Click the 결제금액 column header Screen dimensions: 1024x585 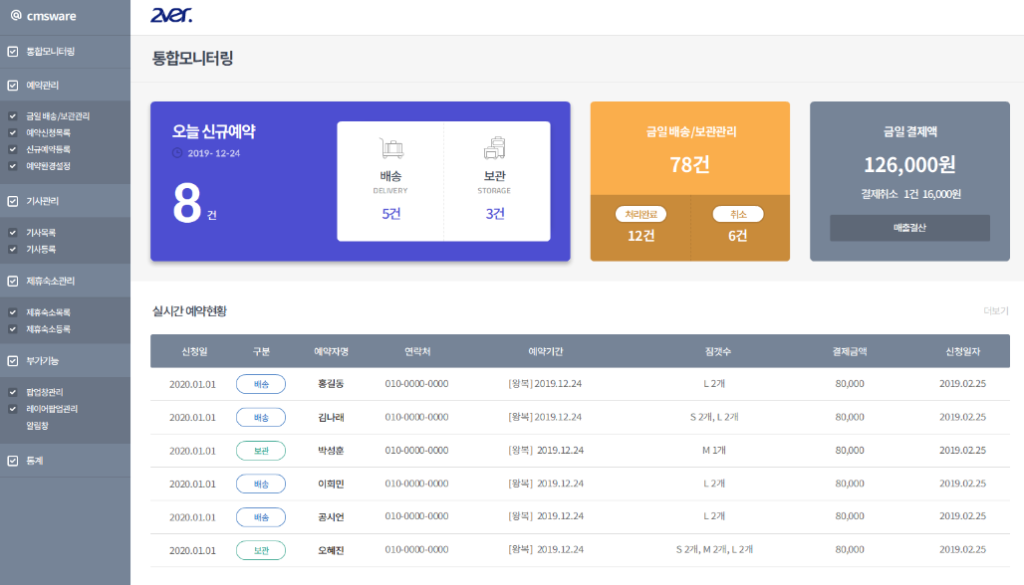pos(850,351)
